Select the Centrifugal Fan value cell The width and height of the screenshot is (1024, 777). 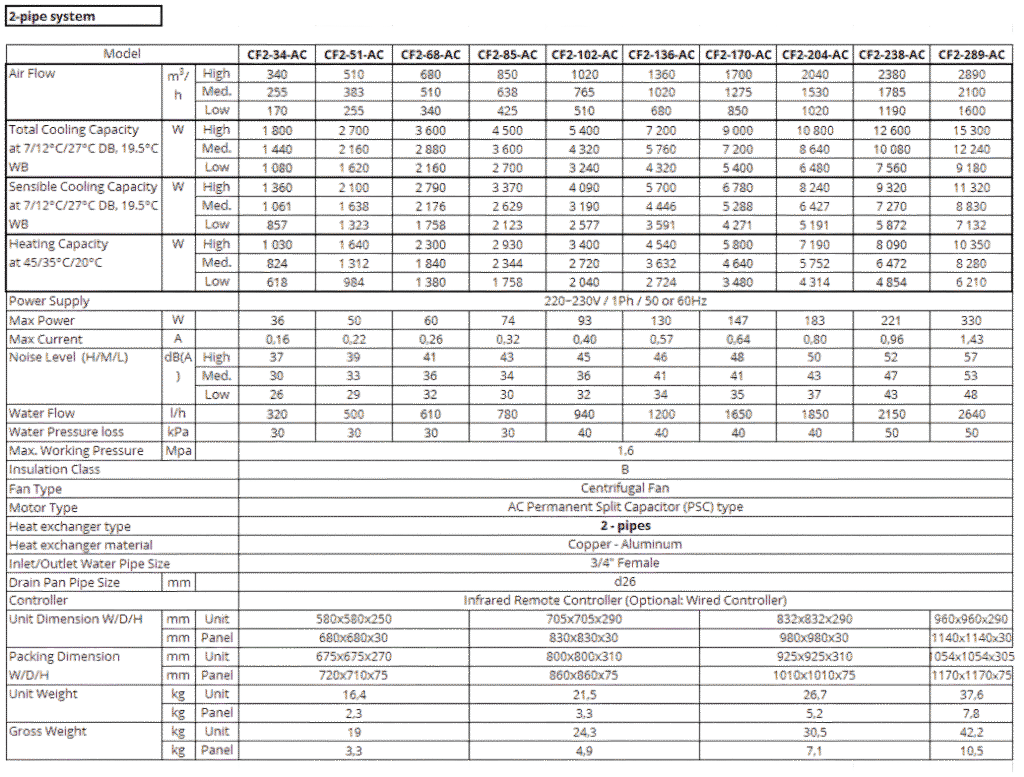point(625,489)
